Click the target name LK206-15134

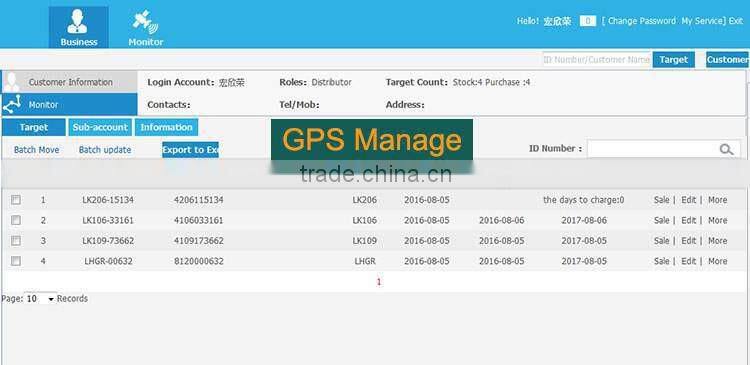tap(108, 200)
